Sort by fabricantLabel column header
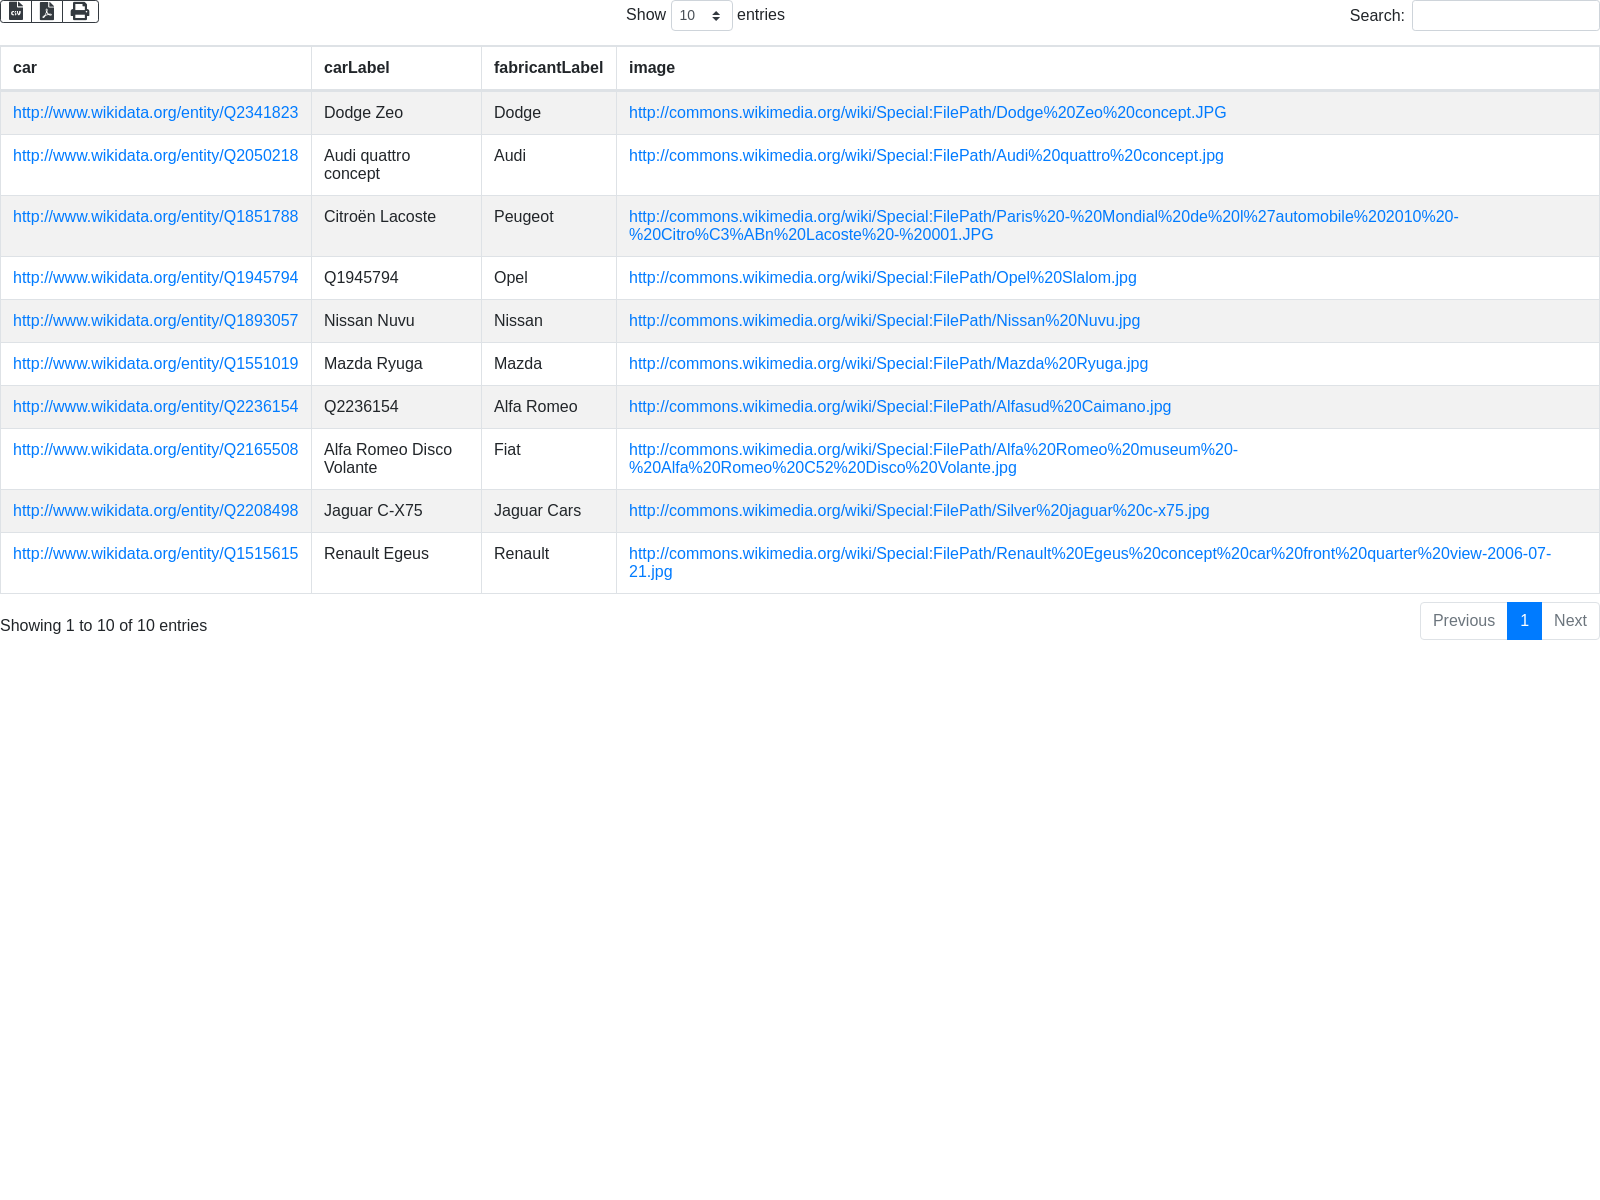The height and width of the screenshot is (1200, 1600). [x=548, y=68]
